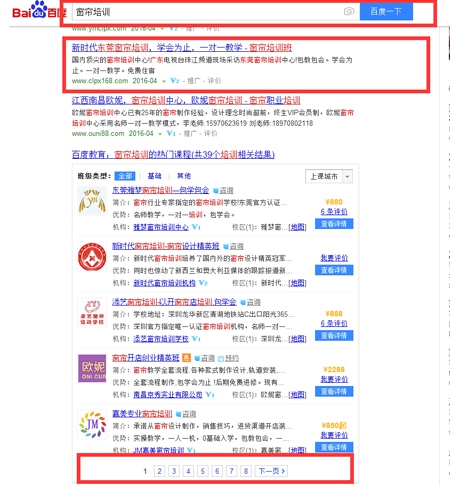Click the 百度一下 search button
Screen dimensions: 450x486
point(386,12)
